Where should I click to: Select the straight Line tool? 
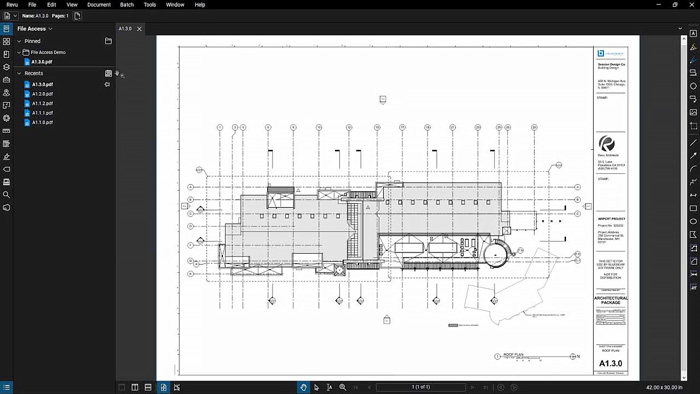tap(693, 143)
